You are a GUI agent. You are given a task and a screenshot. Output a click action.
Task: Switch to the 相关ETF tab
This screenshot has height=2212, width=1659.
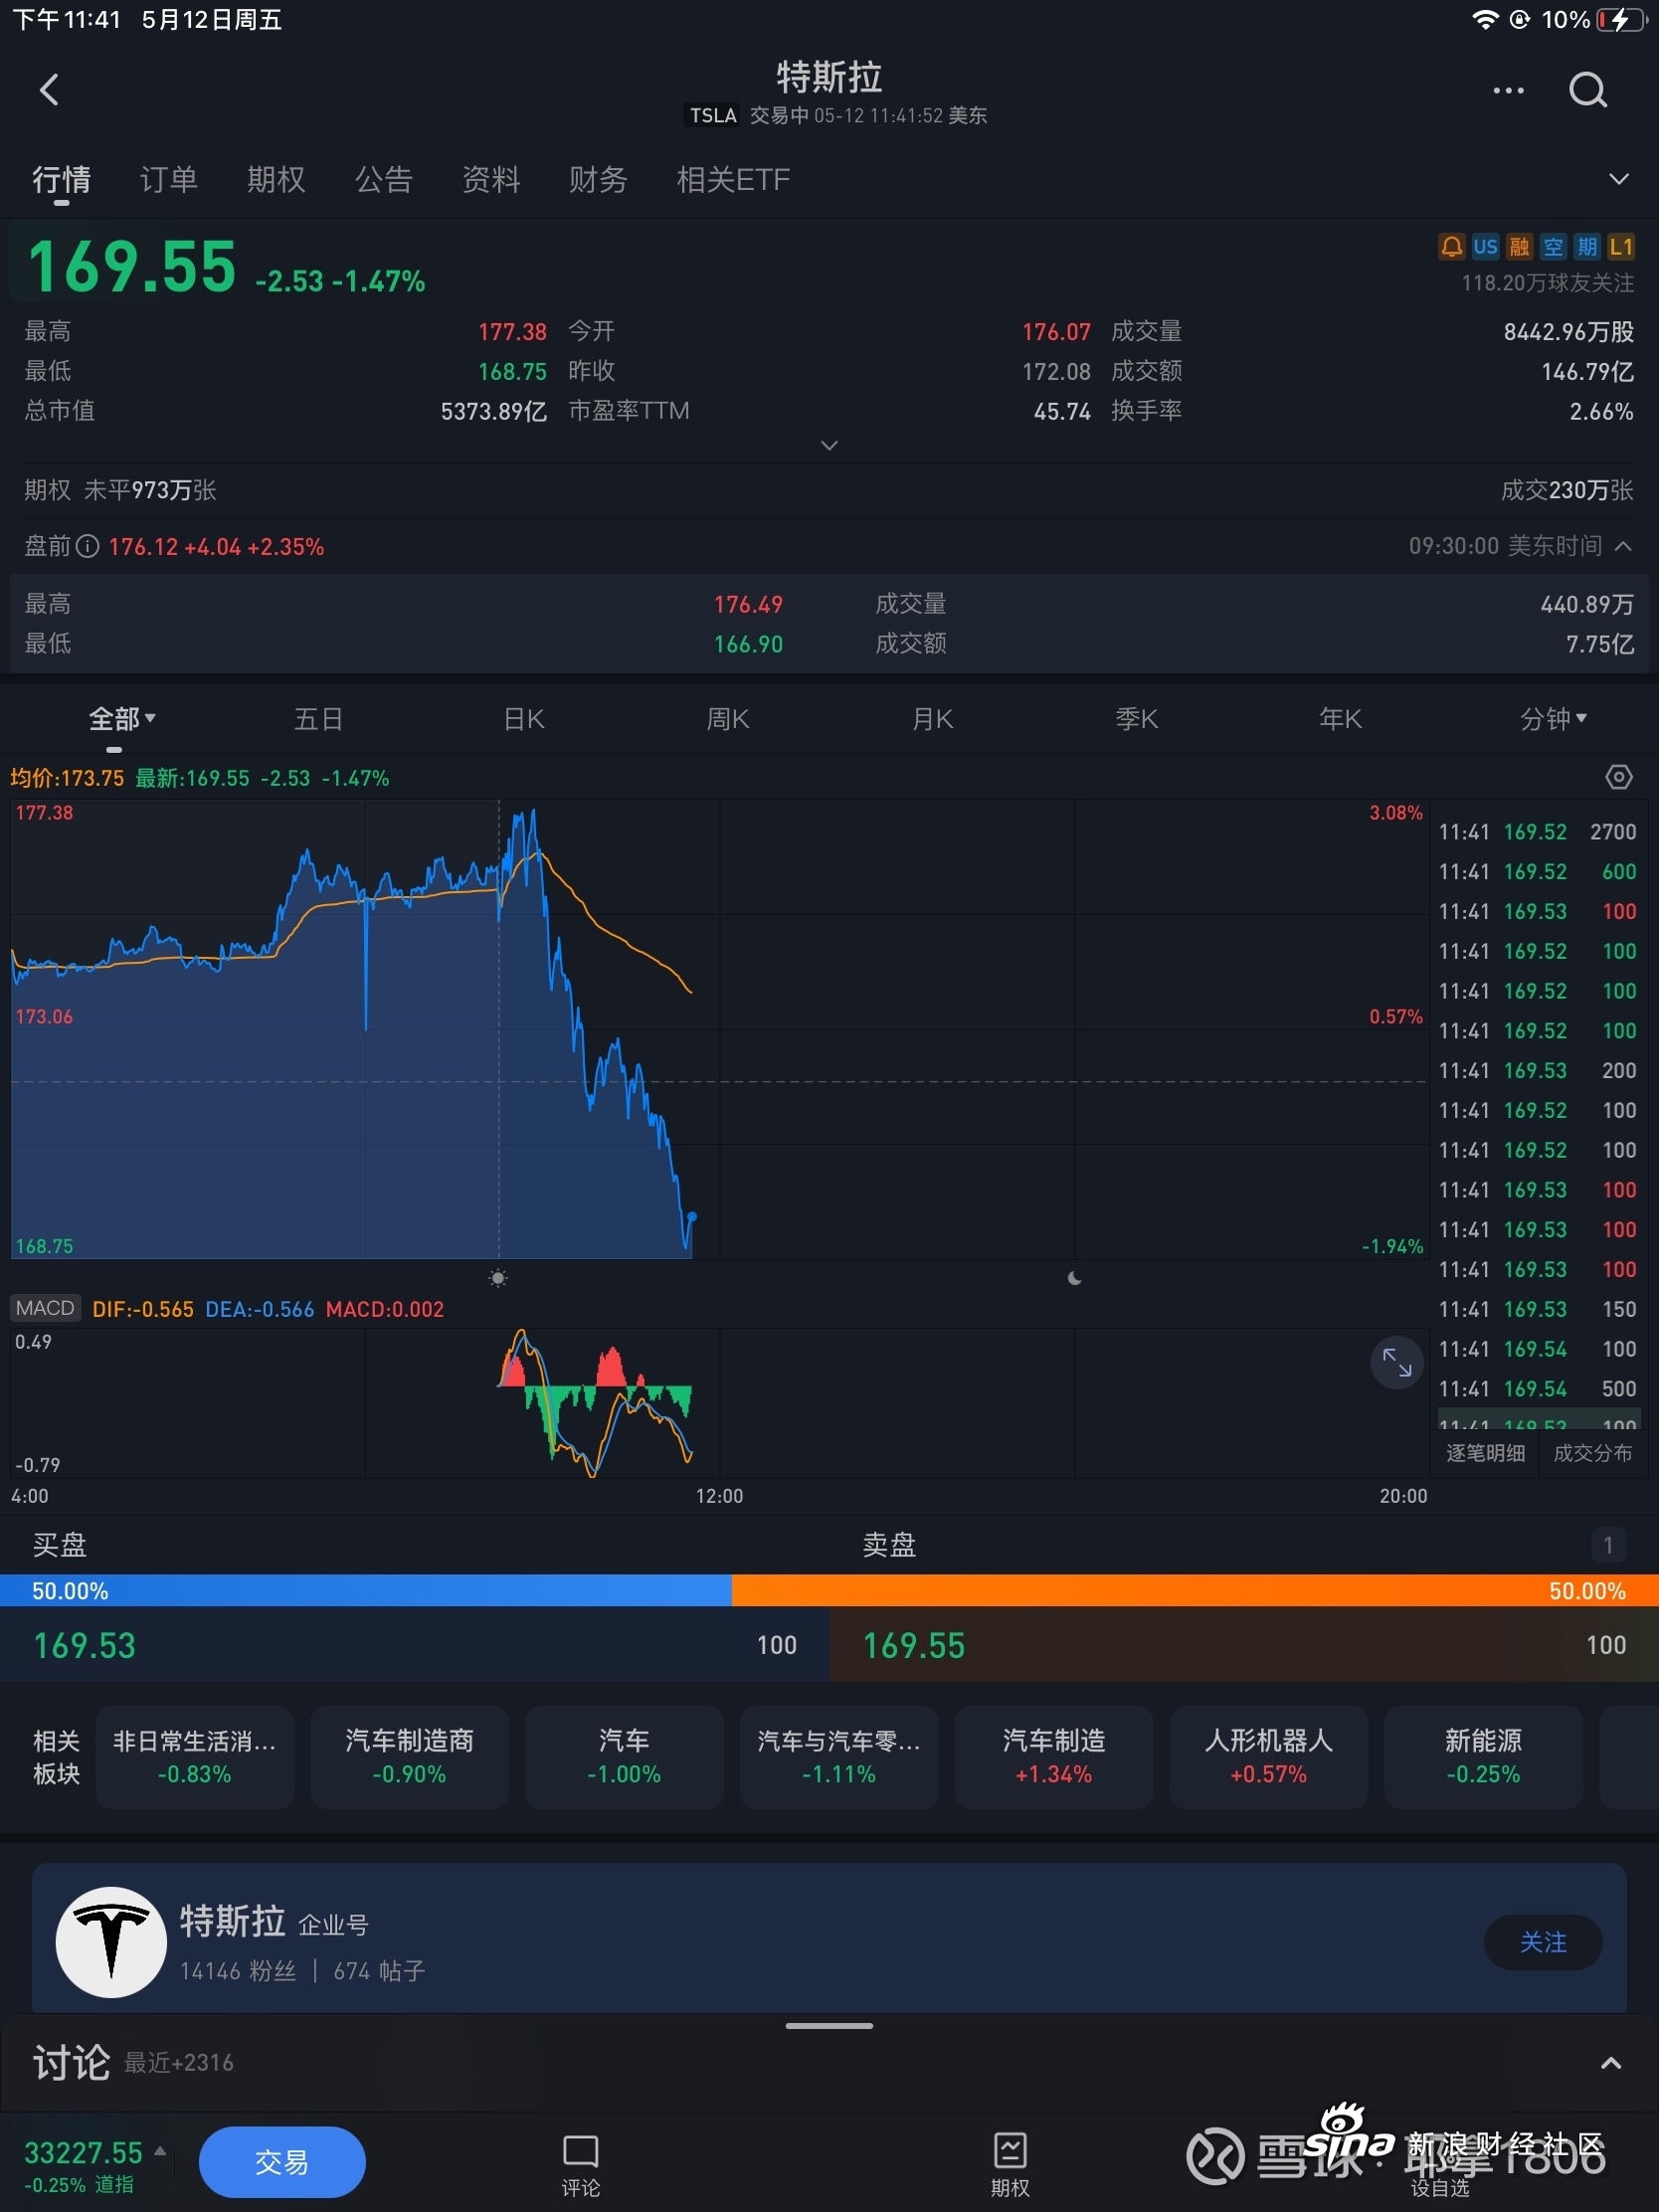733,179
